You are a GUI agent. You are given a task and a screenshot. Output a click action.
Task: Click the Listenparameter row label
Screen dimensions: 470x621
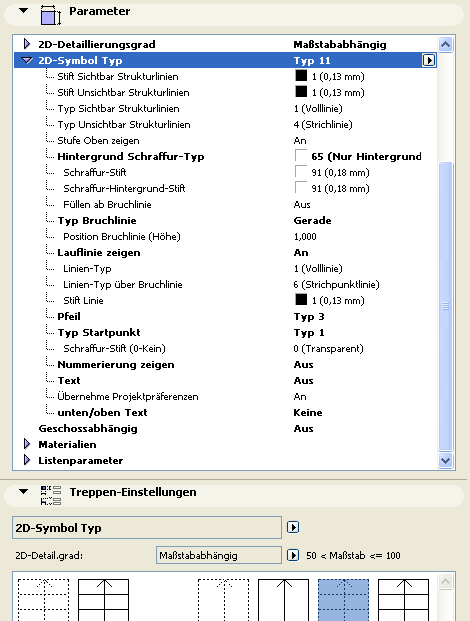[x=80, y=461]
